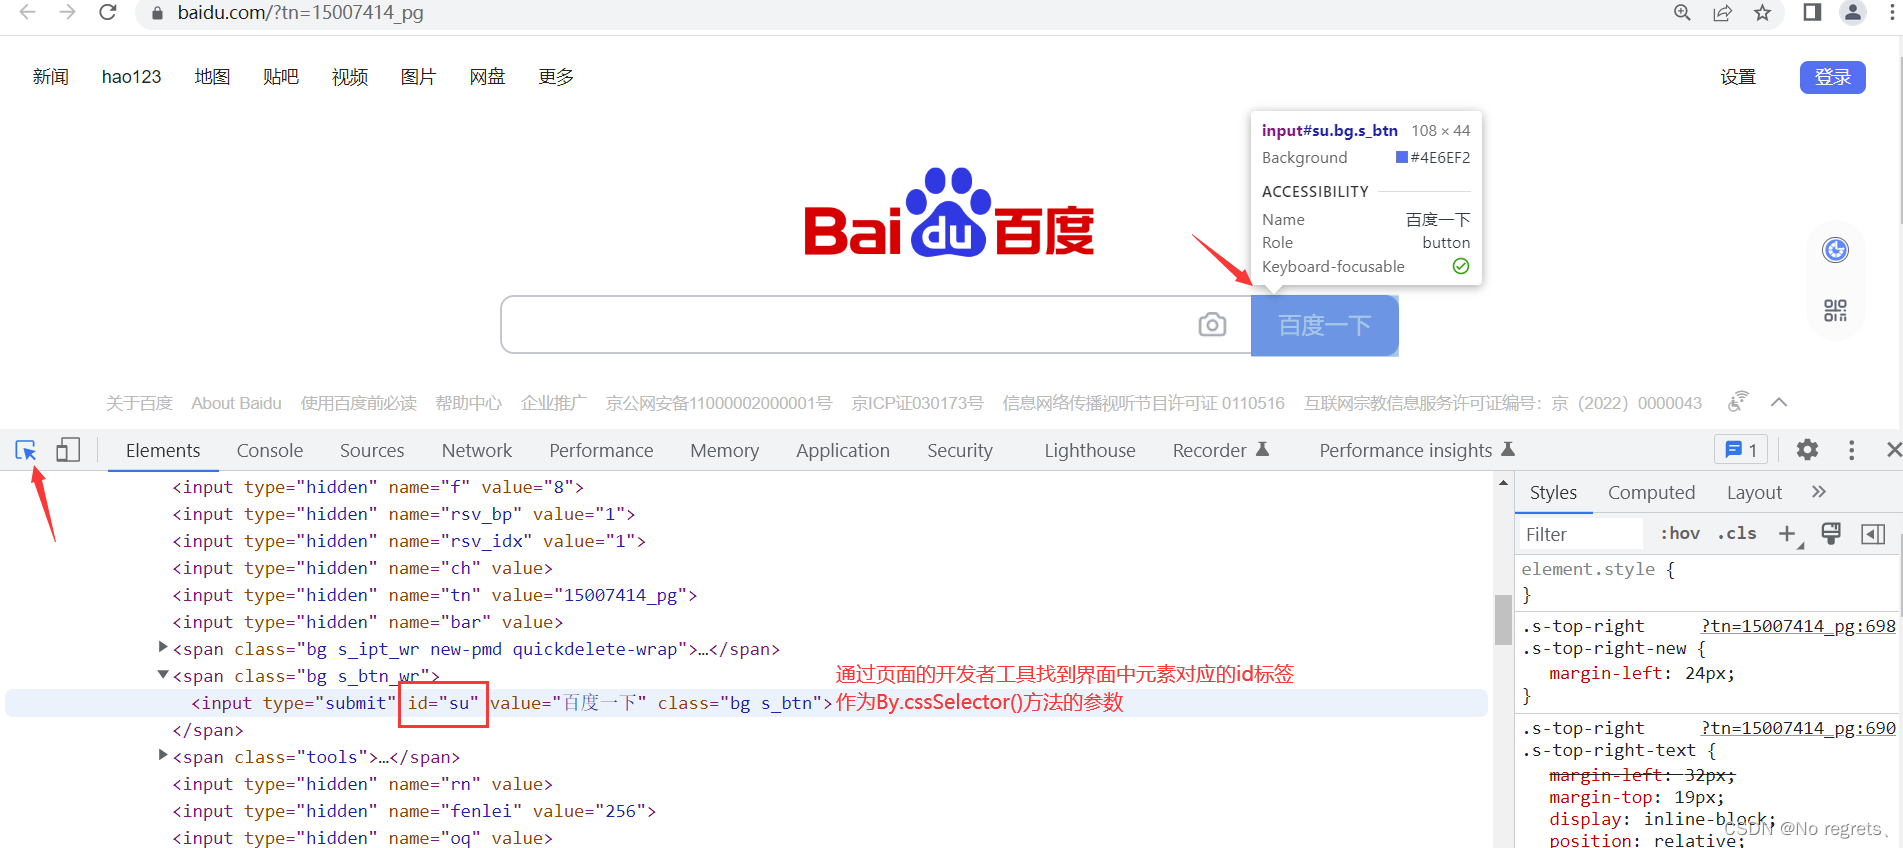Activate the inspect element picker tool
Image resolution: width=1903 pixels, height=848 pixels.
coord(26,450)
